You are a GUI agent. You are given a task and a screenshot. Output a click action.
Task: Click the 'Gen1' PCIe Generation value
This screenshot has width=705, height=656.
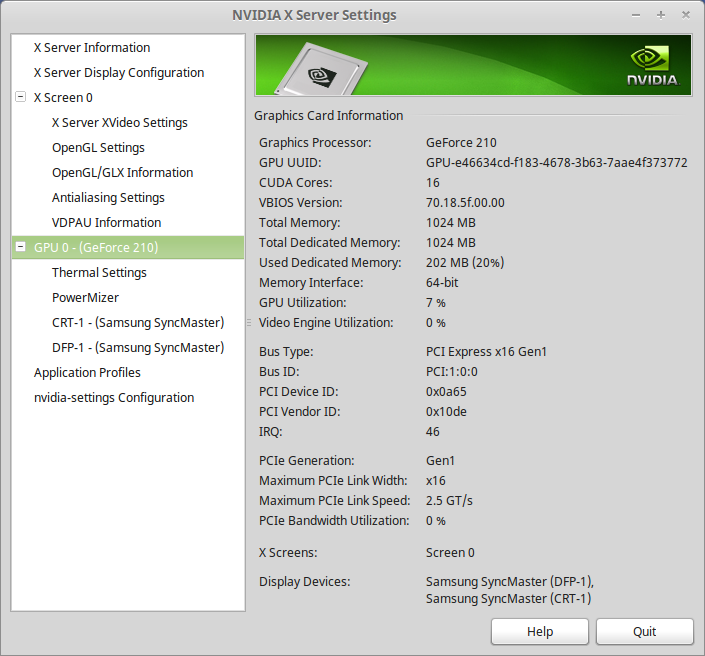click(x=440, y=461)
